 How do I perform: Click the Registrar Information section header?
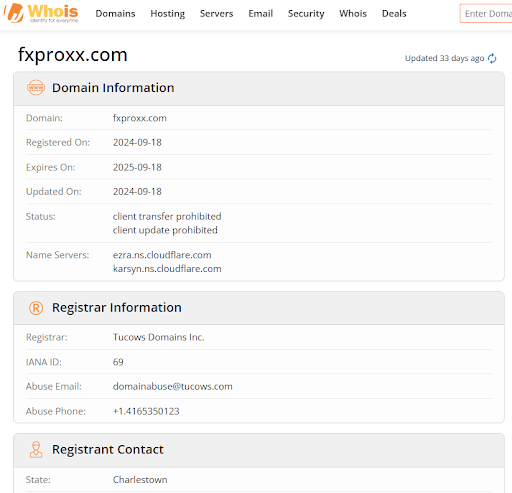259,308
